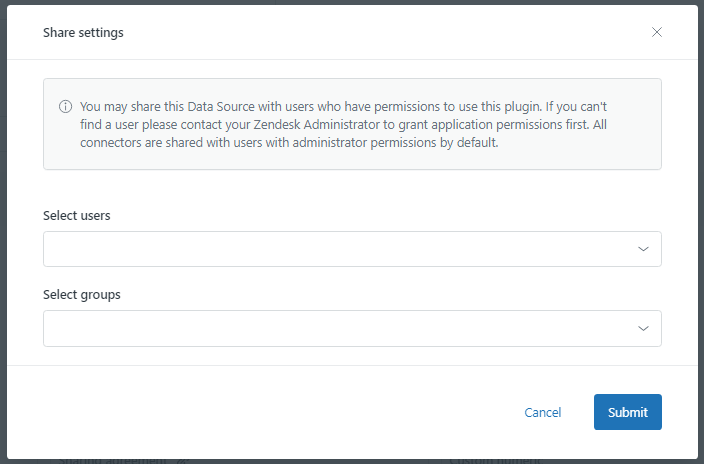The image size is (704, 464).
Task: Expand the Select groups dropdown arrow
Action: click(644, 328)
